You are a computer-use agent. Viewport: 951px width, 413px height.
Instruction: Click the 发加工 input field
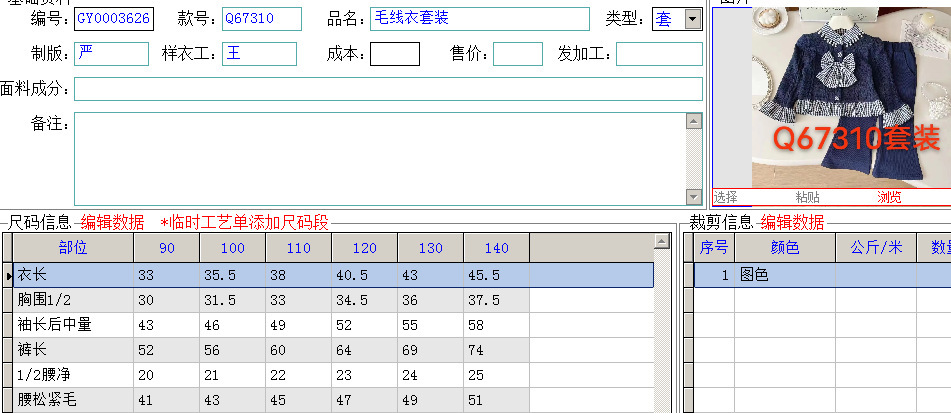659,54
